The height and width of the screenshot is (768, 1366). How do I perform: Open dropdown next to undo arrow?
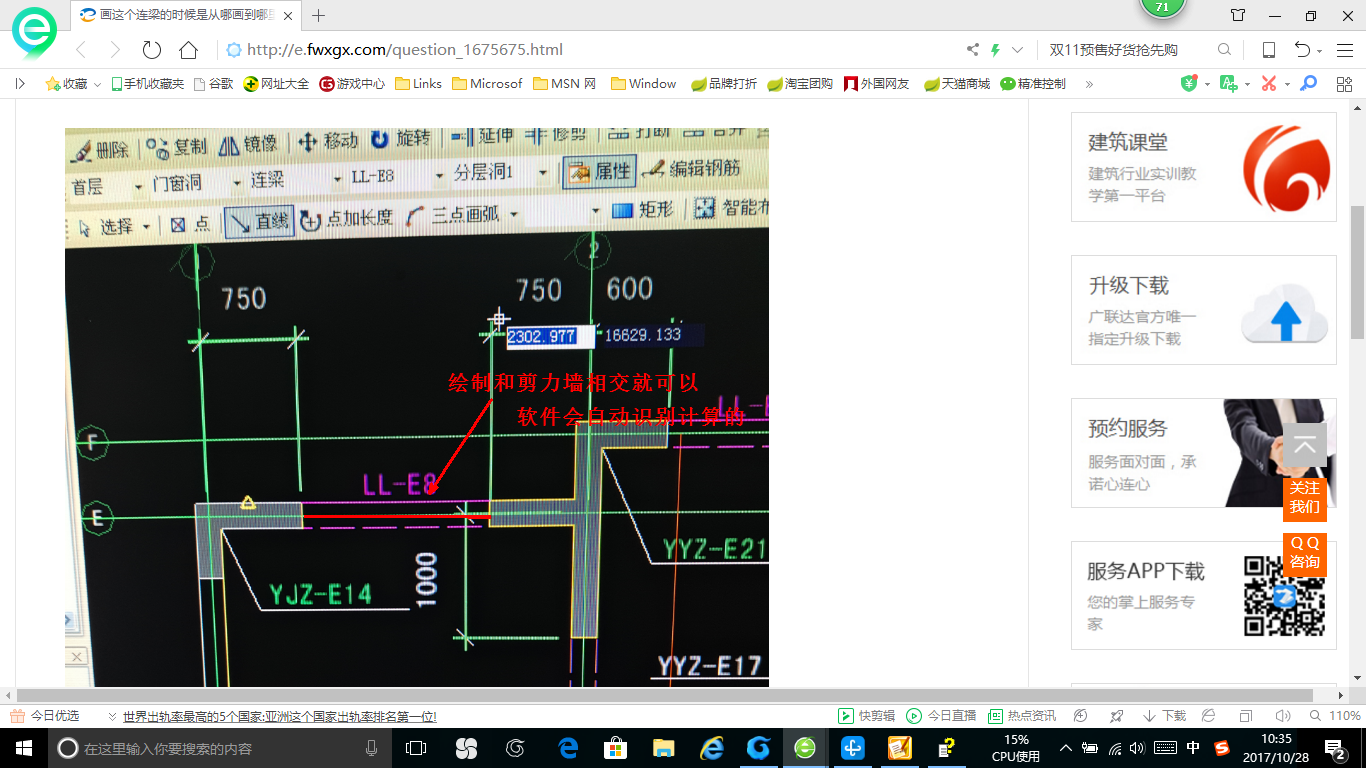click(1320, 51)
